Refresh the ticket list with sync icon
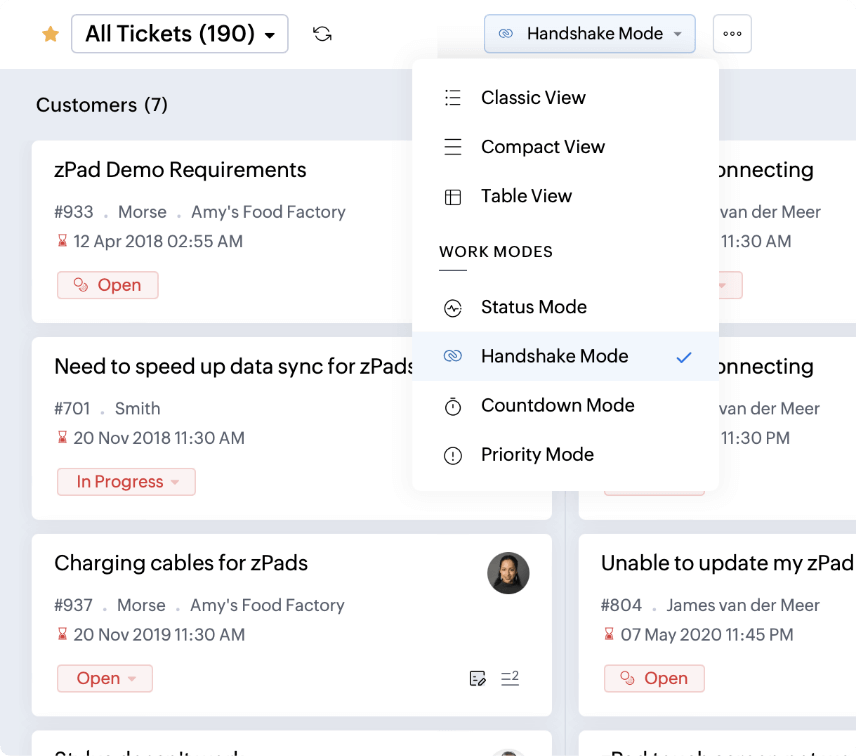Viewport: 856px width, 756px height. tap(322, 34)
